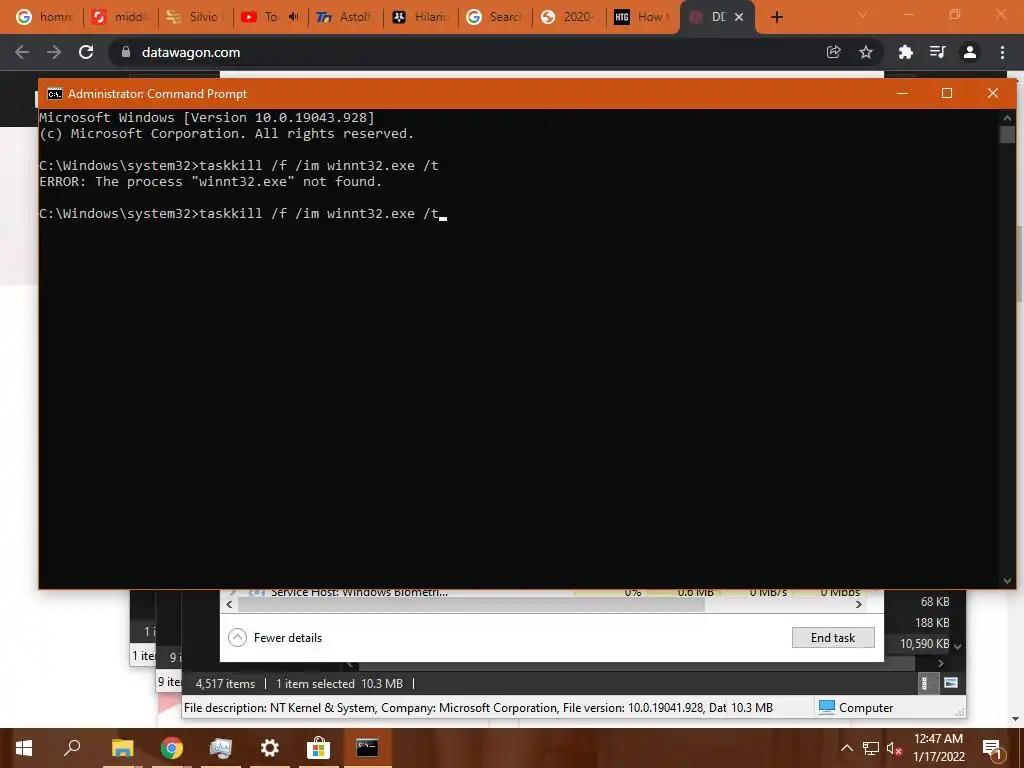
Task: Open the notification Action Center
Action: pos(993,748)
